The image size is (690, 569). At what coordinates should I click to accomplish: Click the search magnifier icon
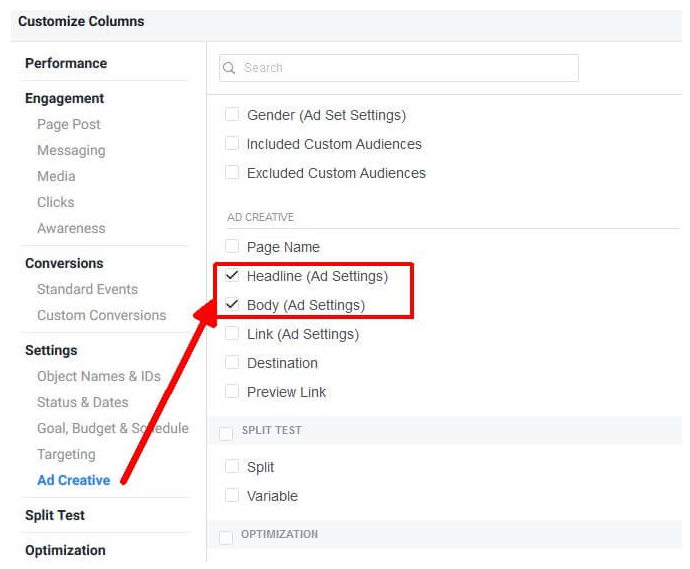(x=231, y=68)
